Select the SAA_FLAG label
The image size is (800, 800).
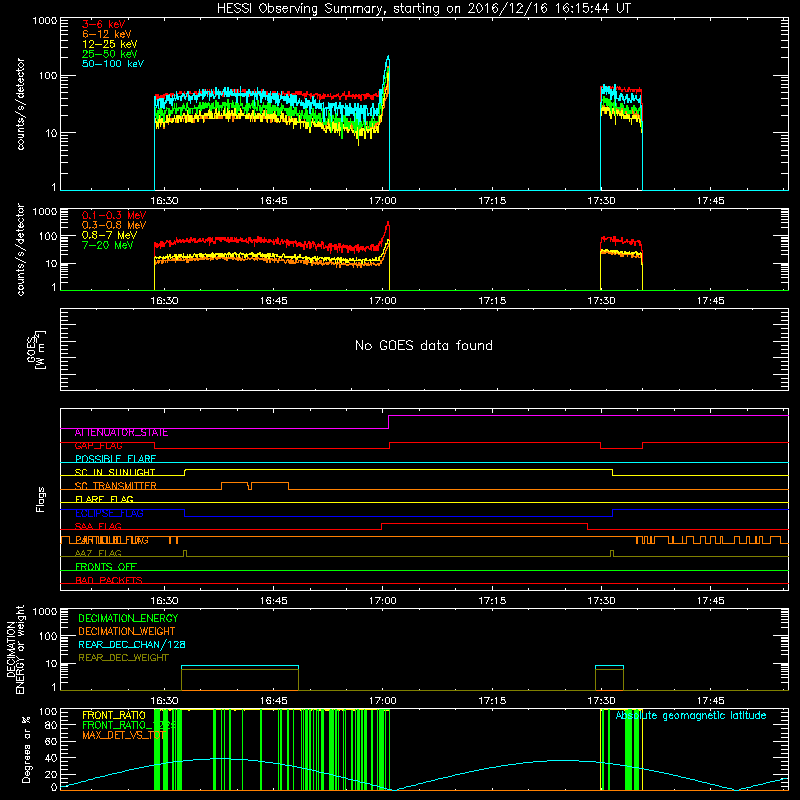[x=98, y=526]
